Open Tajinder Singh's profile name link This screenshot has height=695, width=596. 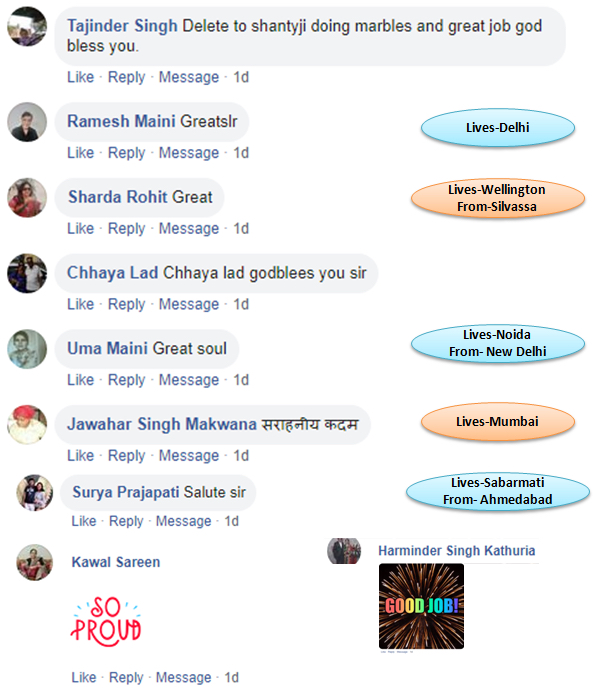point(122,26)
